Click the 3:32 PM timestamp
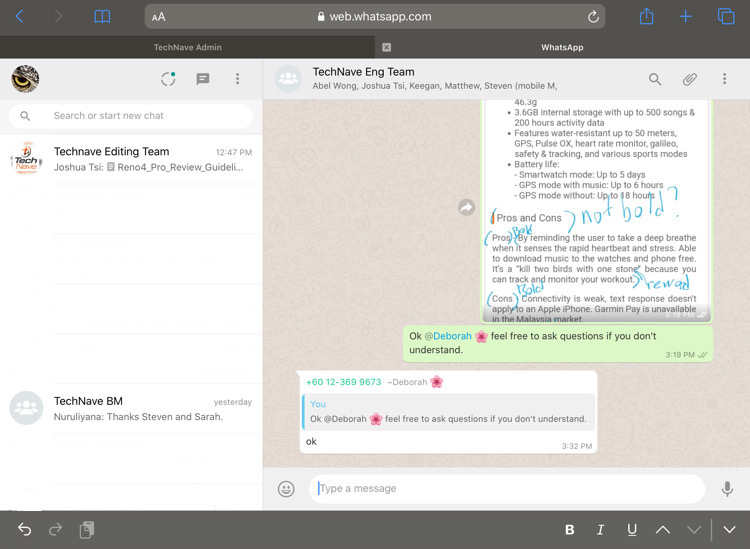Viewport: 750px width, 549px height. click(x=577, y=446)
